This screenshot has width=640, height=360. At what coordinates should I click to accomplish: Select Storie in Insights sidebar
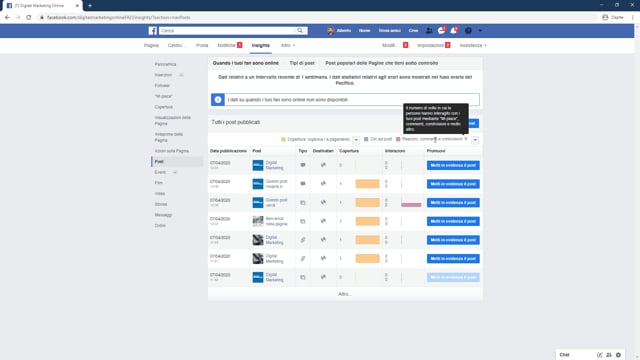coord(161,204)
